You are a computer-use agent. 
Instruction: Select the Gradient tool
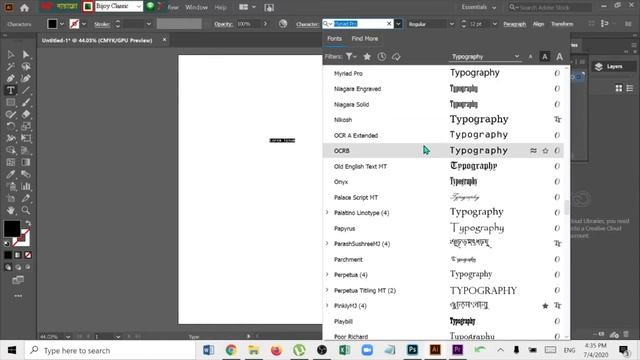coord(26,162)
